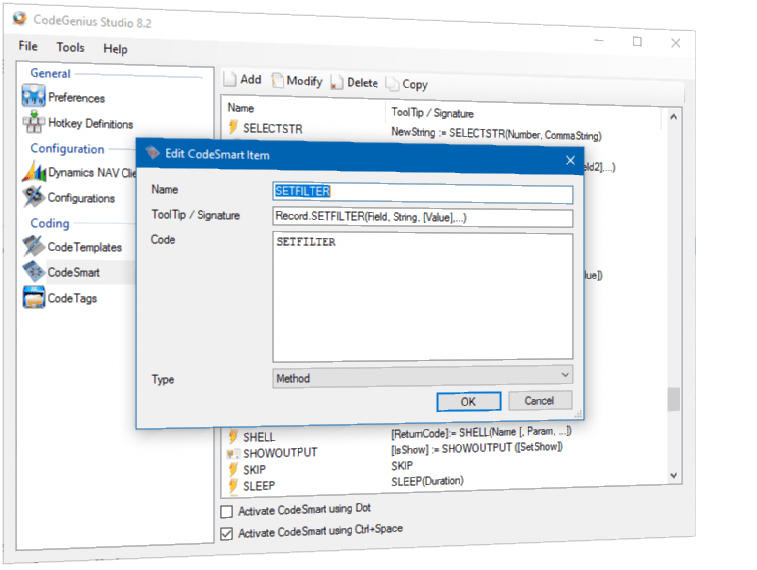Enable Activate CodeSmart using Dot
The image size is (757, 570).
click(x=226, y=512)
